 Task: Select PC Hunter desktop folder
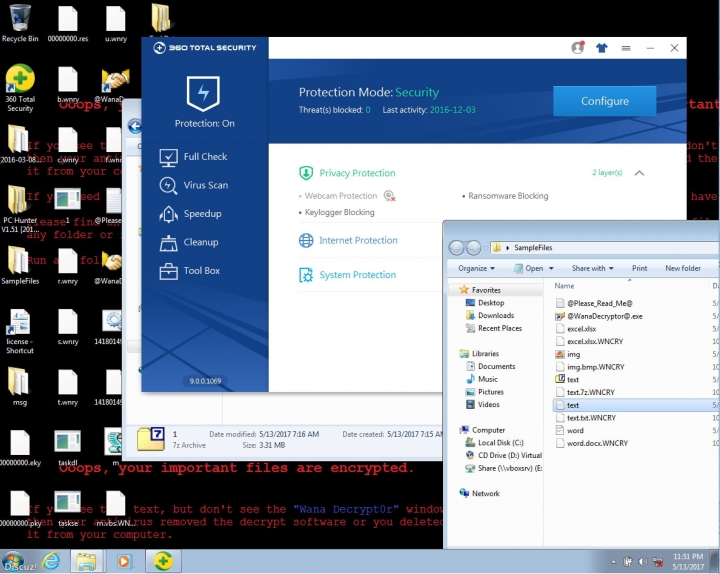tap(20, 209)
